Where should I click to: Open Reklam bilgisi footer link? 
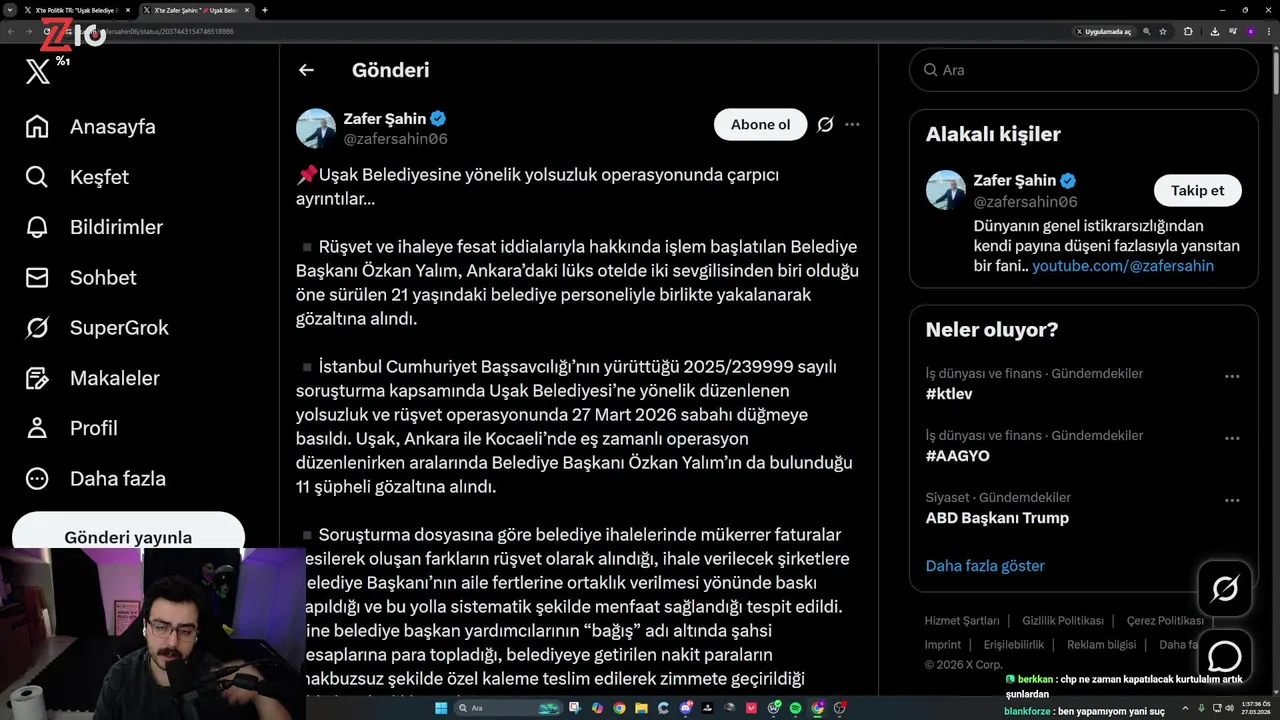pyautogui.click(x=1102, y=645)
